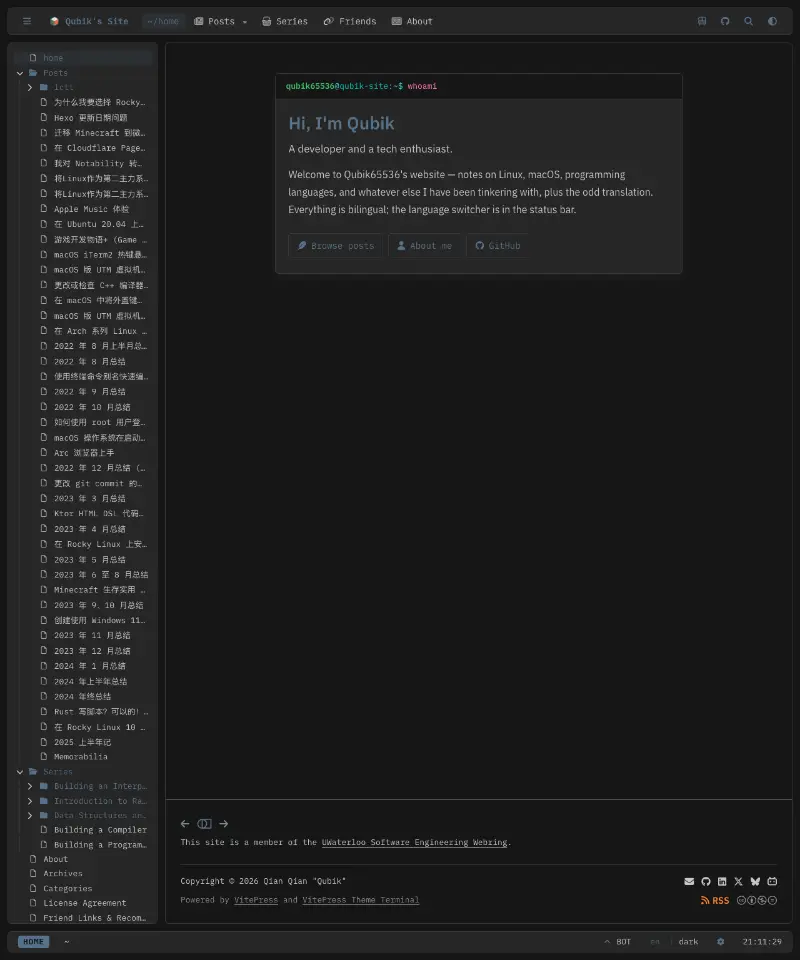
Task: Open the UWaterloo Software Engineering Webring link
Action: (x=414, y=842)
